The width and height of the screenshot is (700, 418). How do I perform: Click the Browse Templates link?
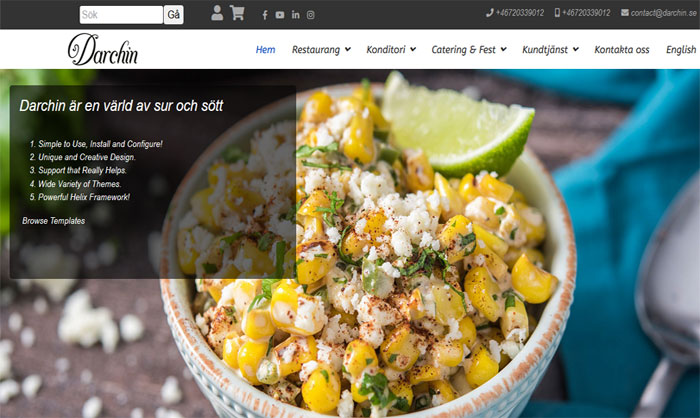pyautogui.click(x=54, y=221)
